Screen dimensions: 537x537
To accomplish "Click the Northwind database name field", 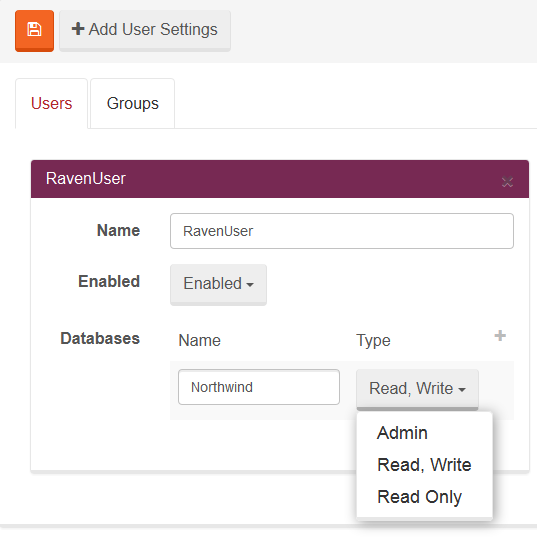I will pyautogui.click(x=259, y=387).
